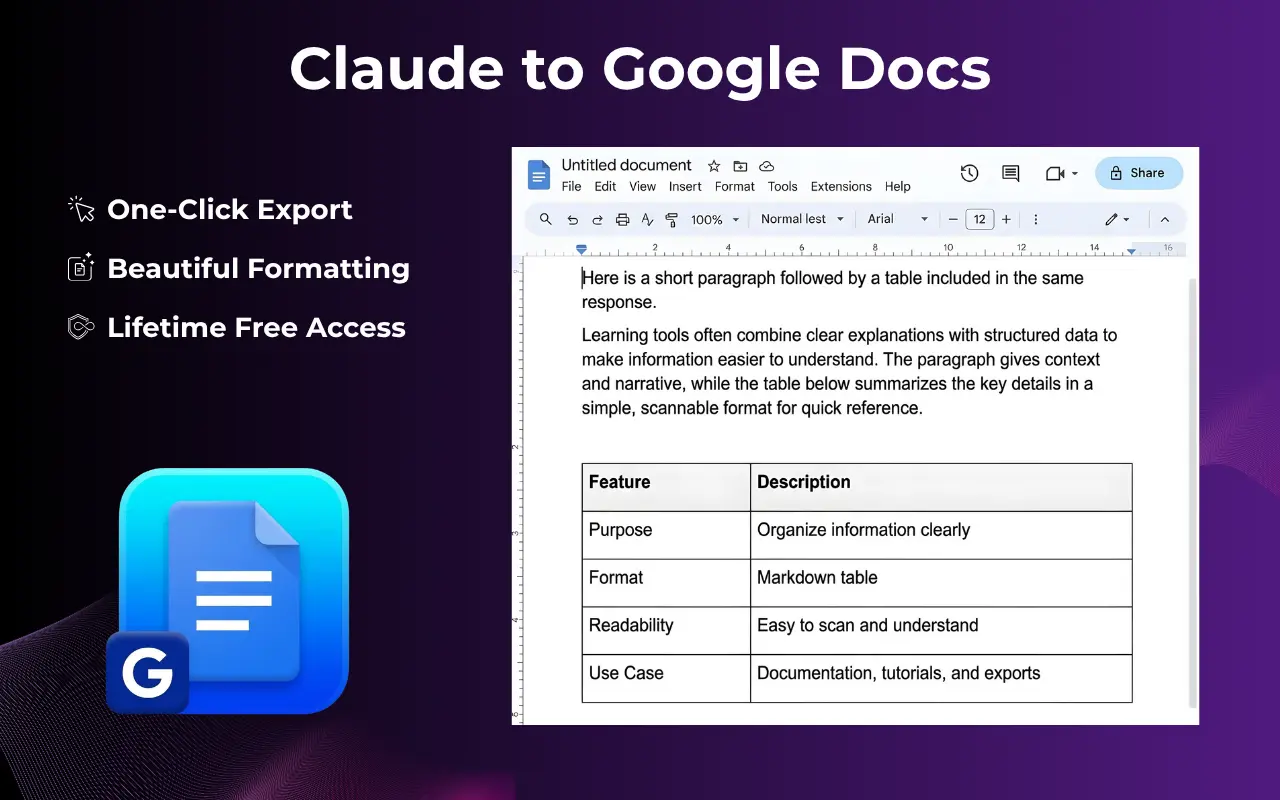Click 'Easy to scan and understand' cell
This screenshot has height=800, width=1280.
click(941, 630)
